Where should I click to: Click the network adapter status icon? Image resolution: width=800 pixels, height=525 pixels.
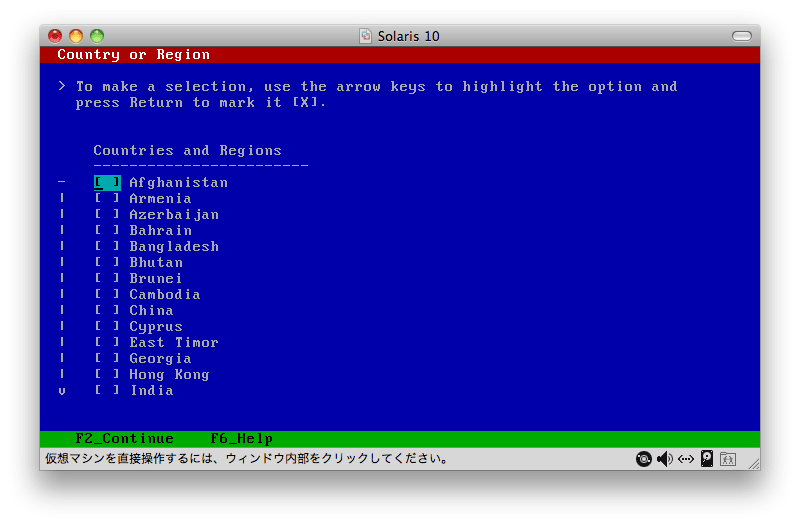click(x=686, y=459)
